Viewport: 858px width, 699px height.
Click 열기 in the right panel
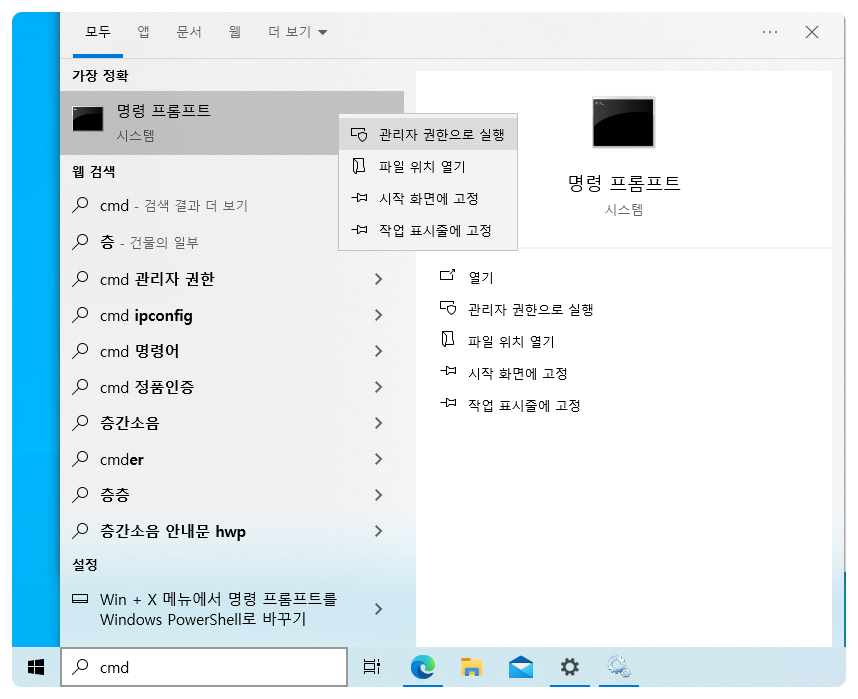(x=481, y=278)
